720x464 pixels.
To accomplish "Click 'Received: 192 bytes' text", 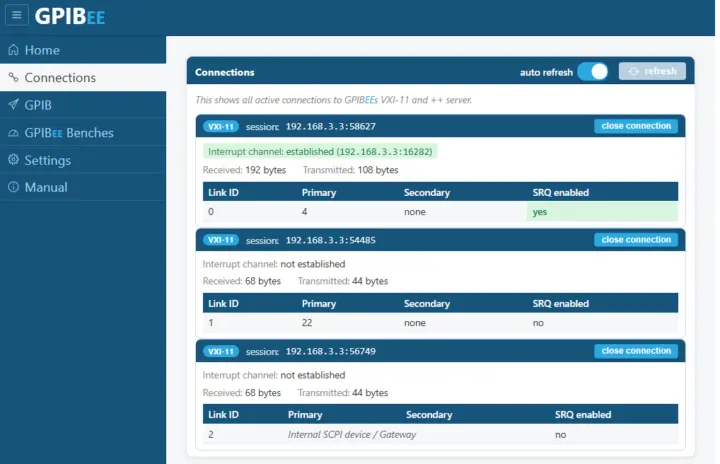I will (x=244, y=170).
